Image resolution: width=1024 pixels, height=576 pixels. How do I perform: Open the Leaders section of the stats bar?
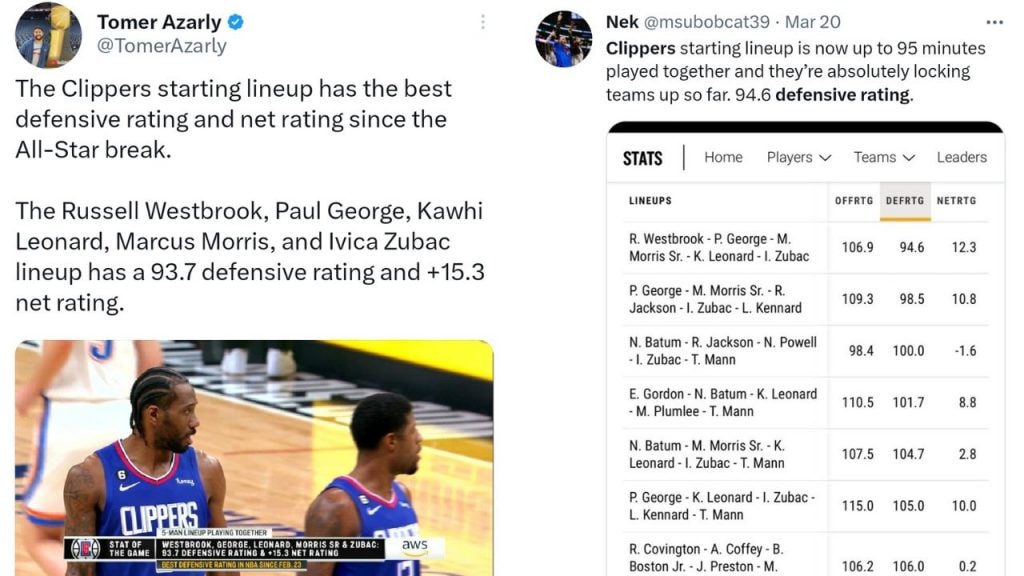(961, 157)
